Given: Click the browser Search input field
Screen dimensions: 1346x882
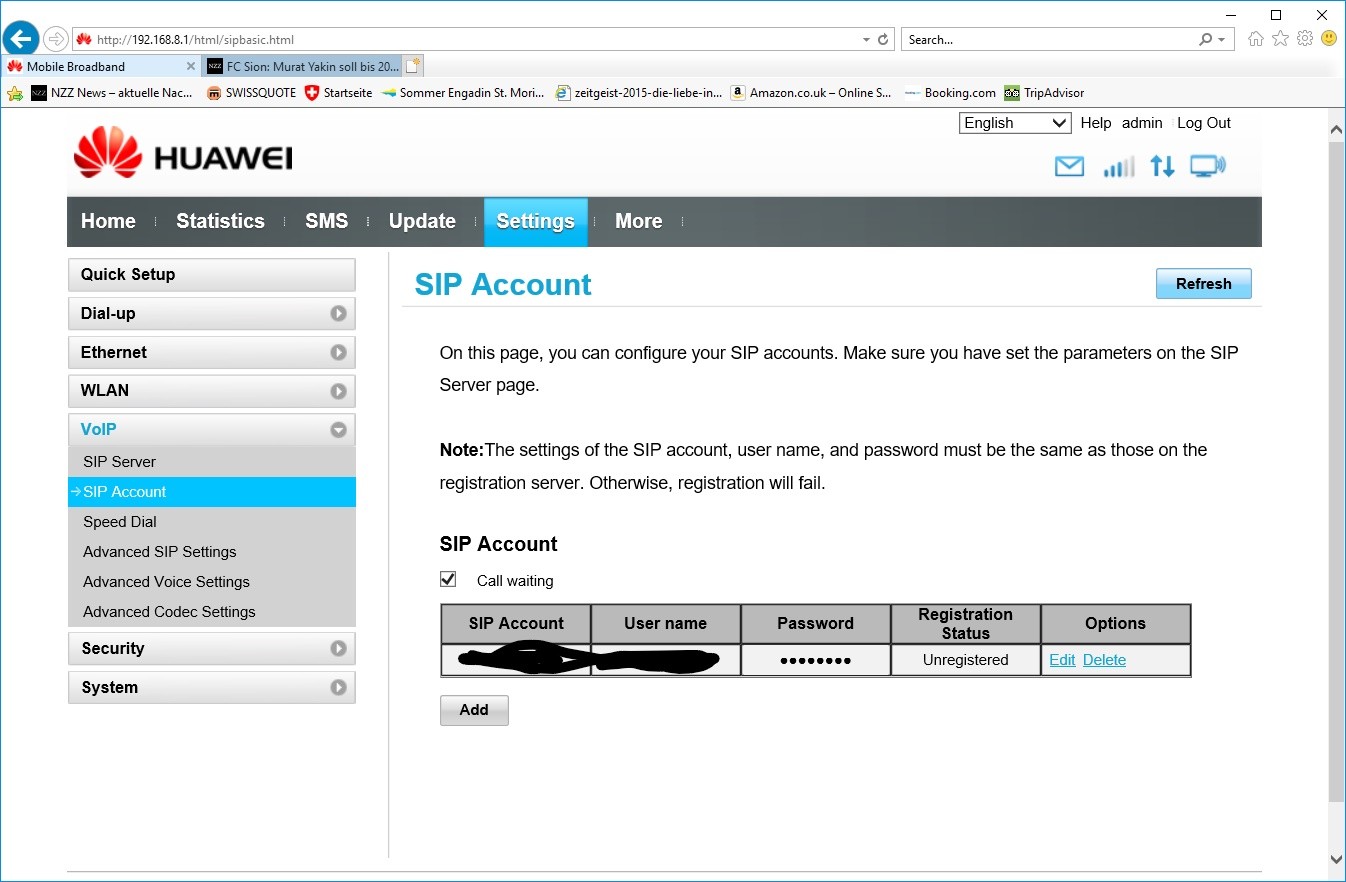Looking at the screenshot, I should 1050,40.
